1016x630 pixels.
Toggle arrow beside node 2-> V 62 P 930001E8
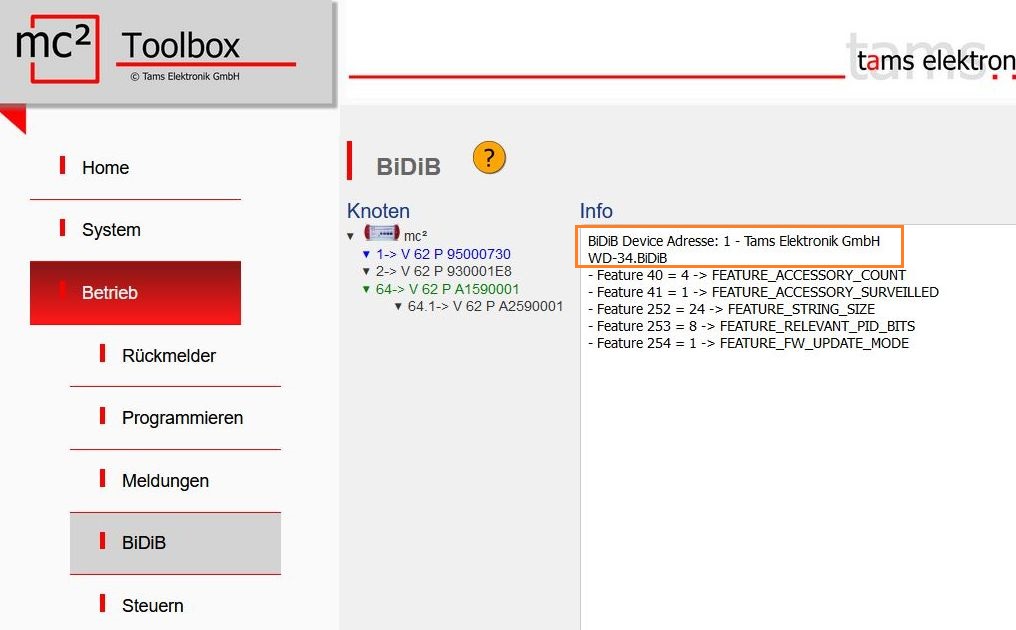pos(366,272)
